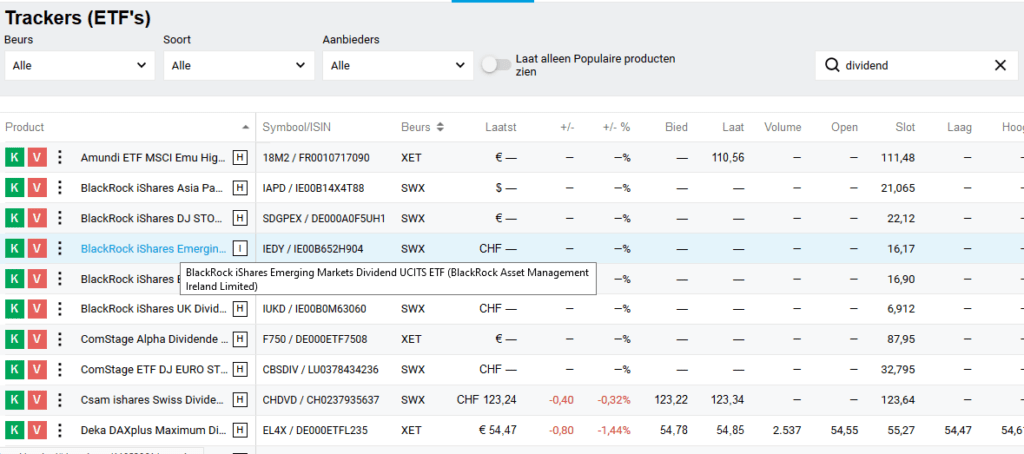
Task: Click H badge on IAPD row
Action: [x=240, y=188]
